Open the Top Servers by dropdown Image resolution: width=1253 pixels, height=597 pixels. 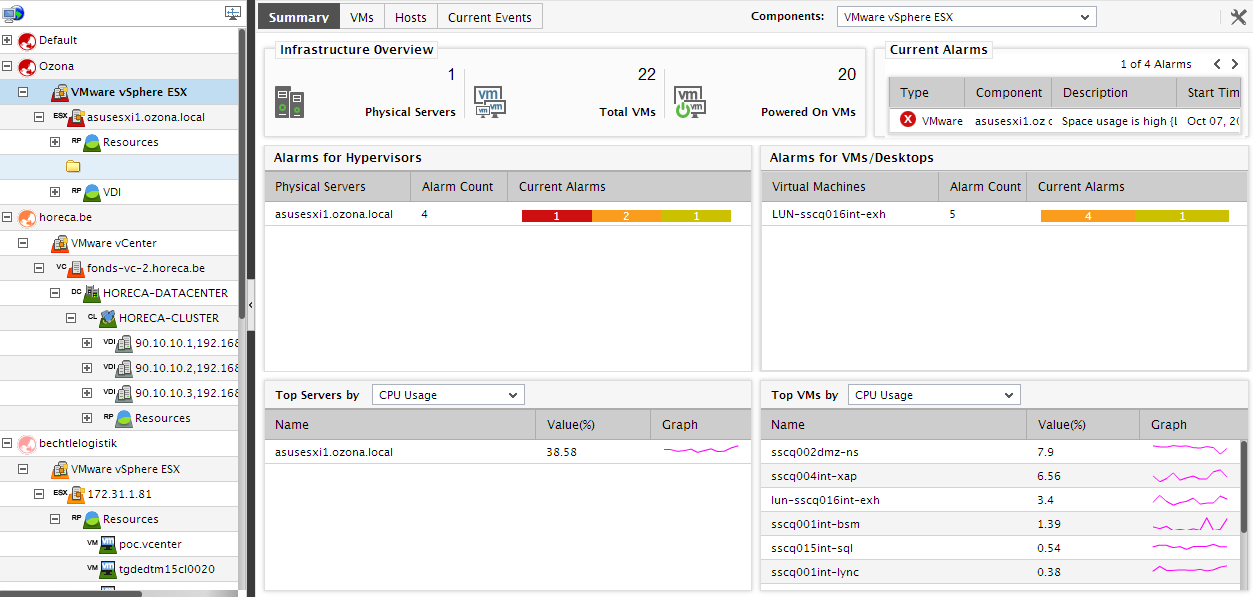448,395
